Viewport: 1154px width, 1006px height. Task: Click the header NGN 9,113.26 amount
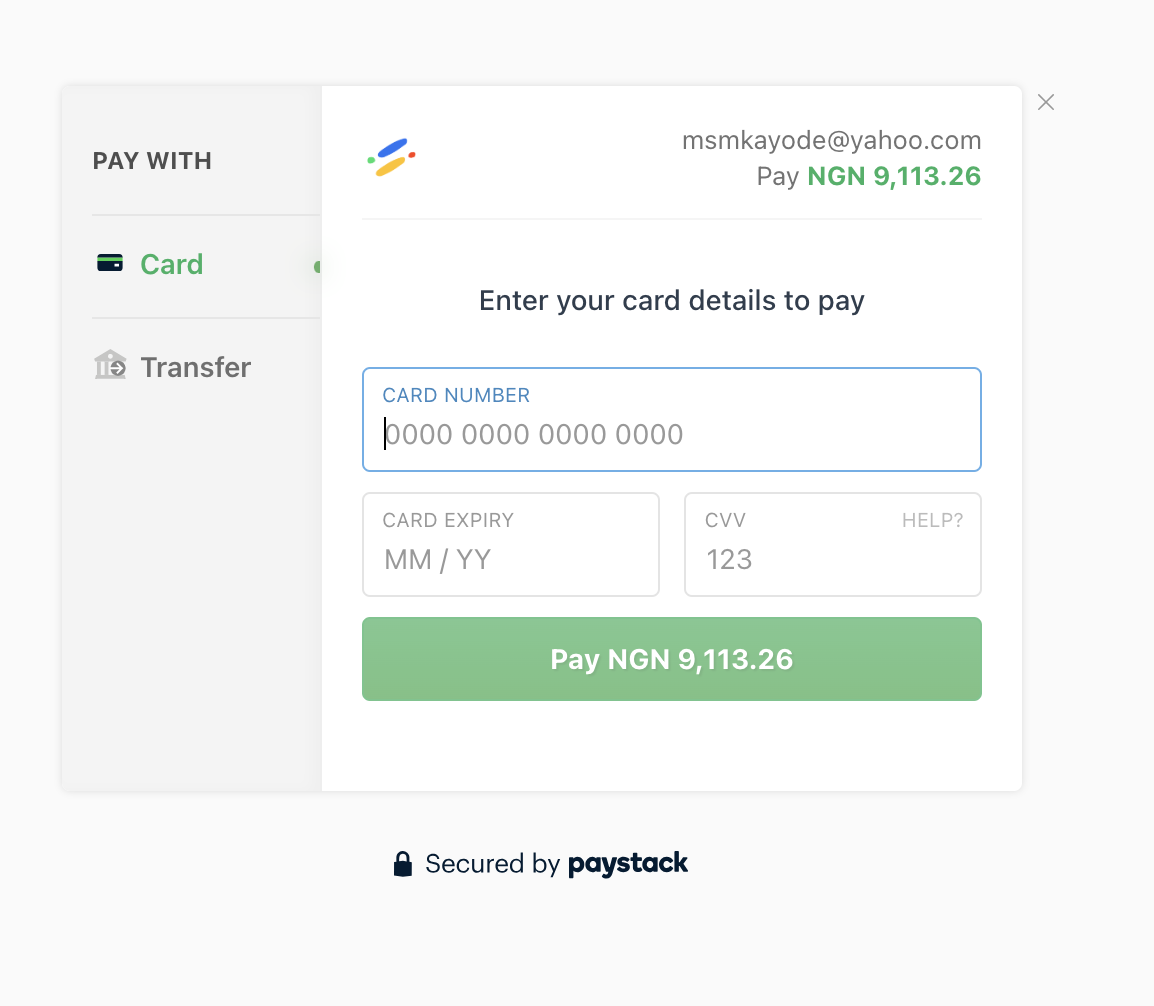pos(894,177)
